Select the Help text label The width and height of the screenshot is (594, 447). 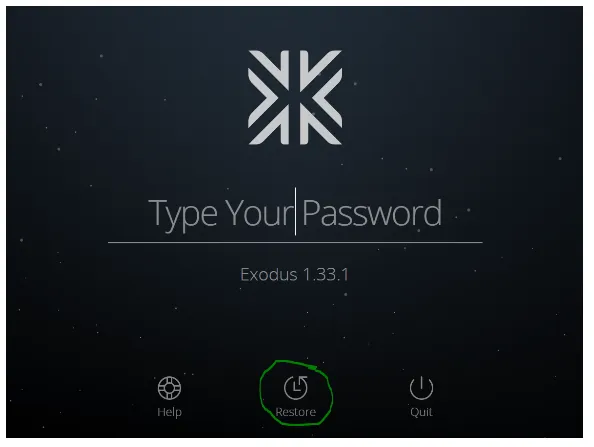(169, 412)
